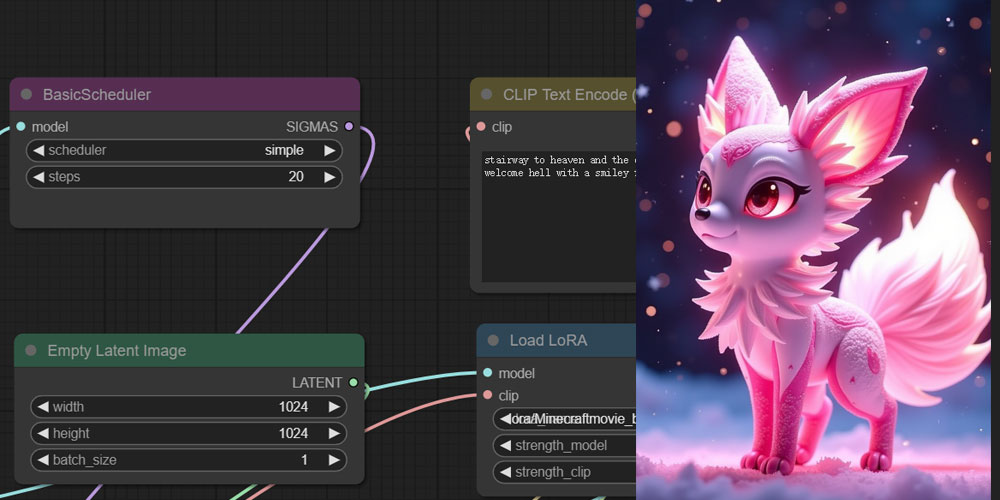Decrease steps with the left arrow
The width and height of the screenshot is (1000, 500).
[38, 177]
